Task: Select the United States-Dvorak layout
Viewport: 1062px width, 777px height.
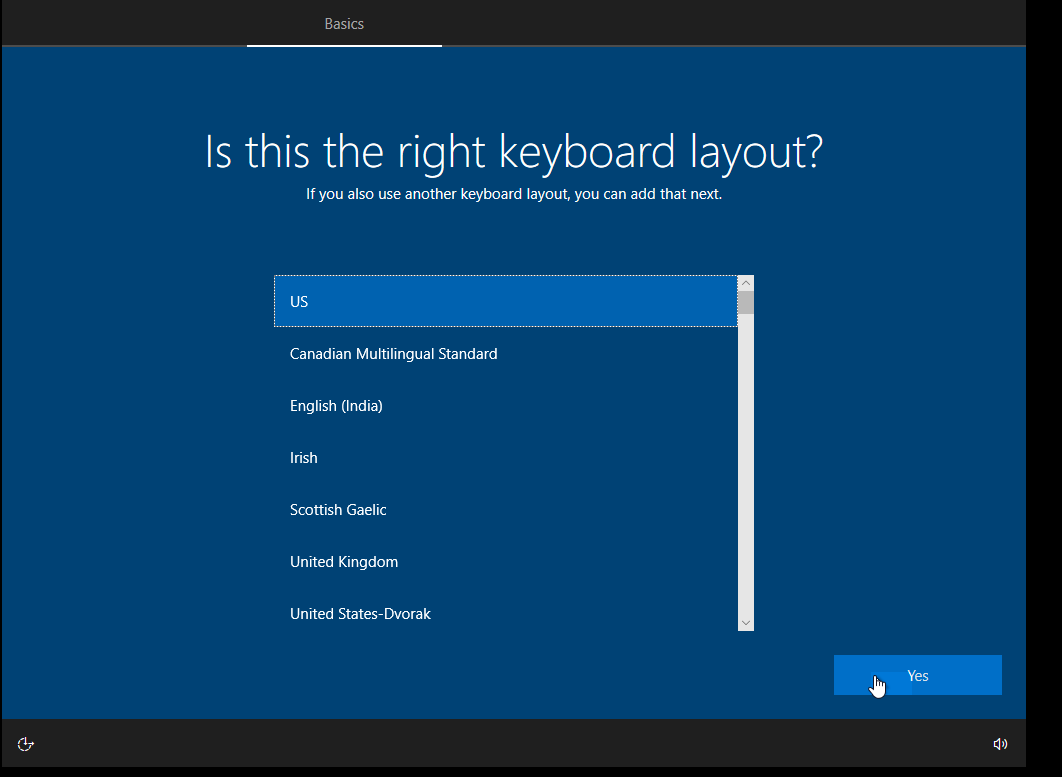Action: 506,614
